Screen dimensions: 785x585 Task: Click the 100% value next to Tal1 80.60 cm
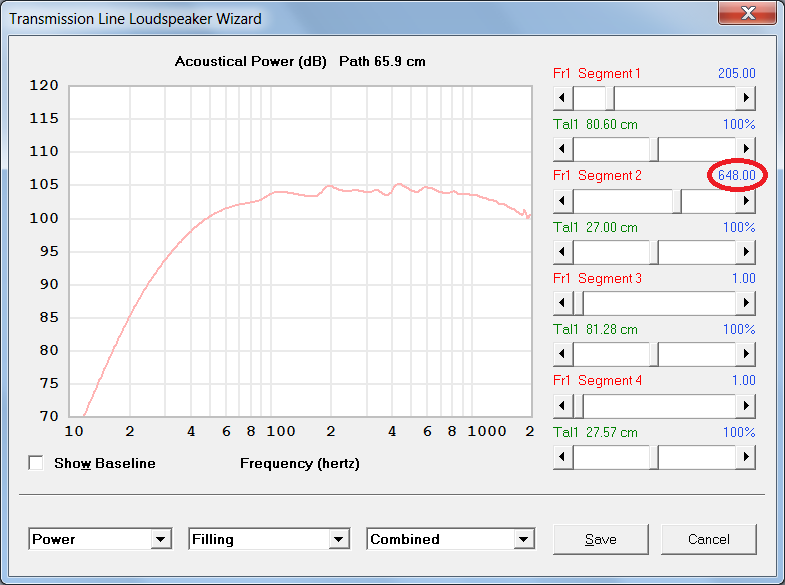pyautogui.click(x=739, y=124)
